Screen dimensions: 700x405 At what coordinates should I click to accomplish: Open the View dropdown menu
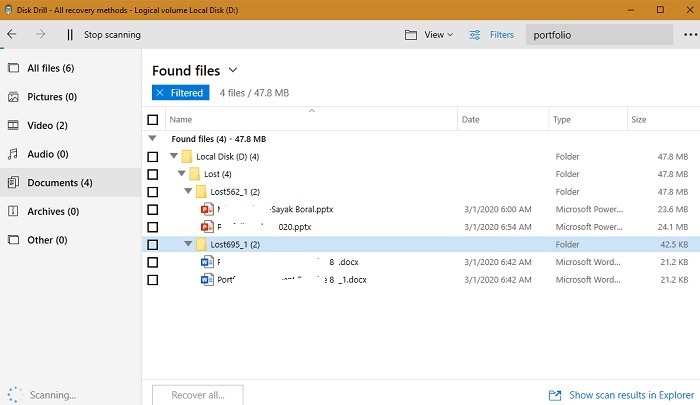438,35
